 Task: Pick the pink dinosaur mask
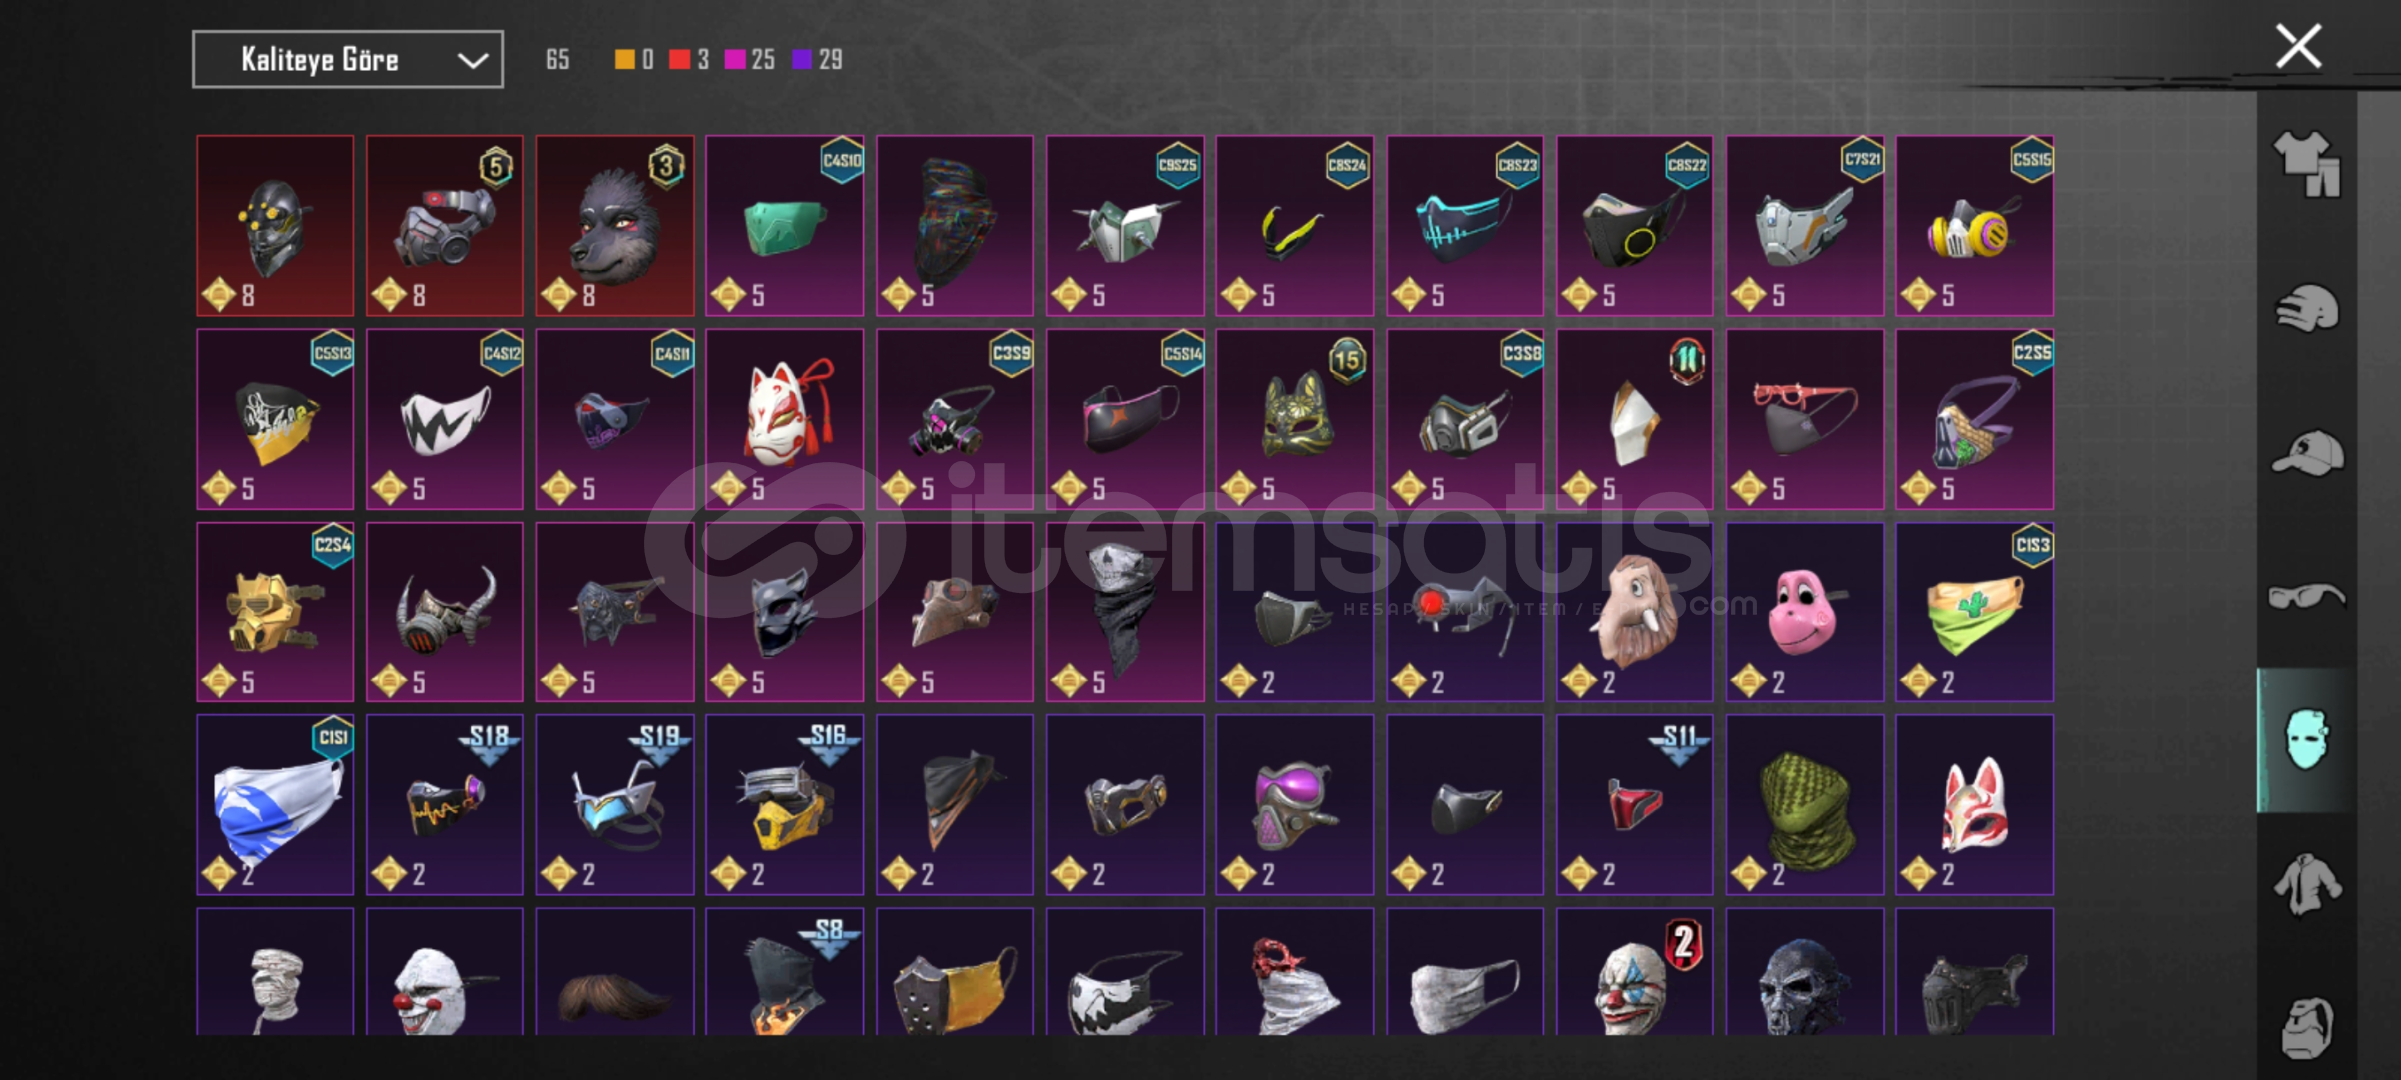(x=1805, y=612)
